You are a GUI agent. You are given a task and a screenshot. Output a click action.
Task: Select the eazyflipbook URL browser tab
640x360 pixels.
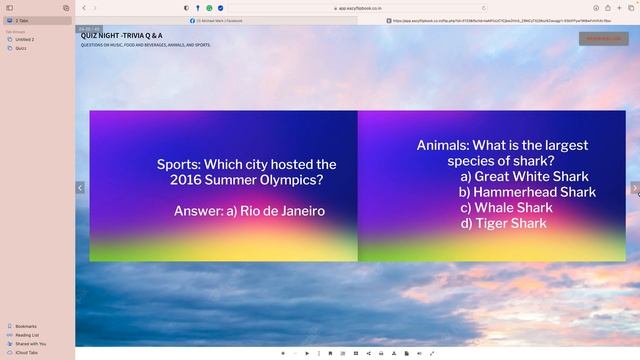(499, 20)
